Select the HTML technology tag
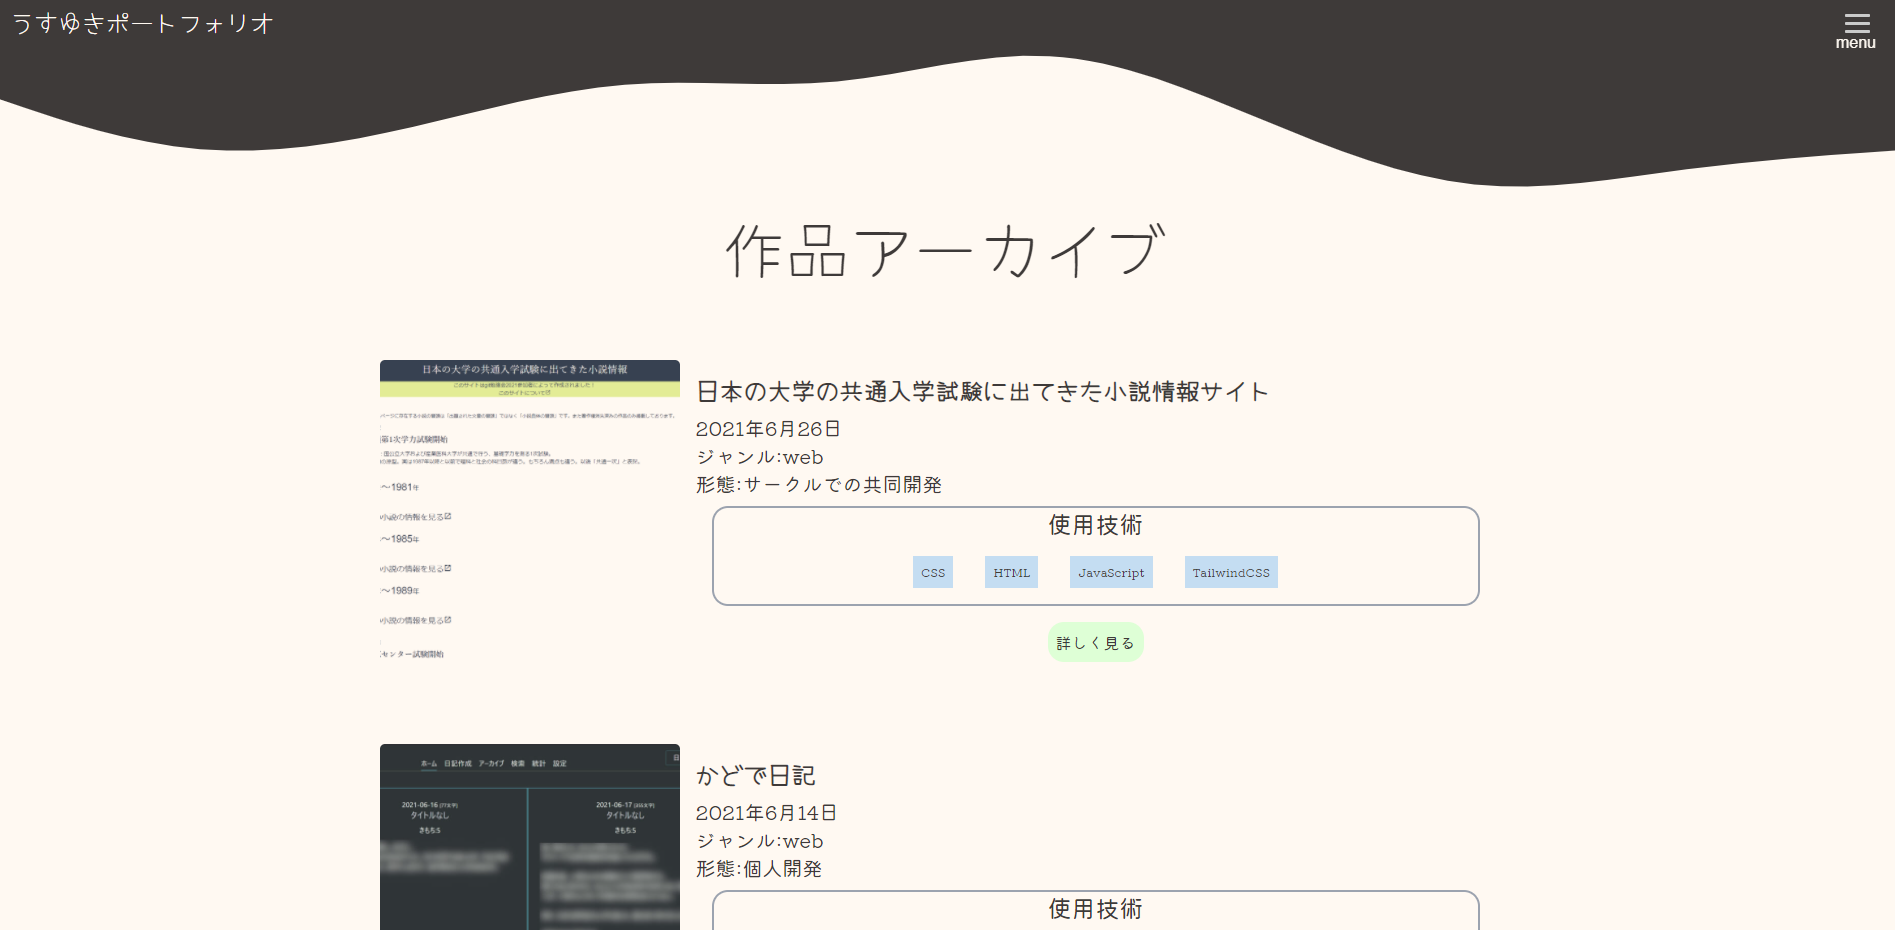Image resolution: width=1895 pixels, height=930 pixels. 1011,572
